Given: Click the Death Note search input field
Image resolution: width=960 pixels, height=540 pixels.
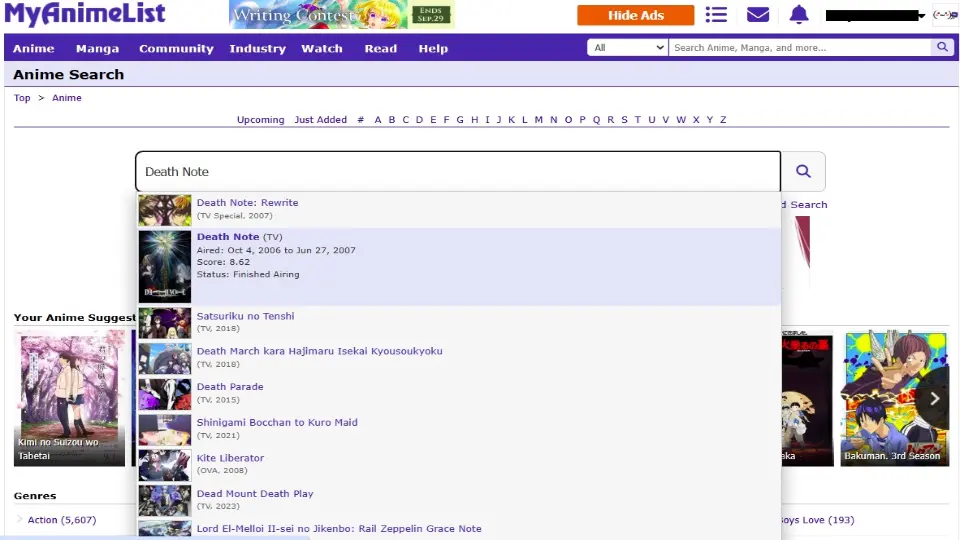Looking at the screenshot, I should click(x=458, y=171).
